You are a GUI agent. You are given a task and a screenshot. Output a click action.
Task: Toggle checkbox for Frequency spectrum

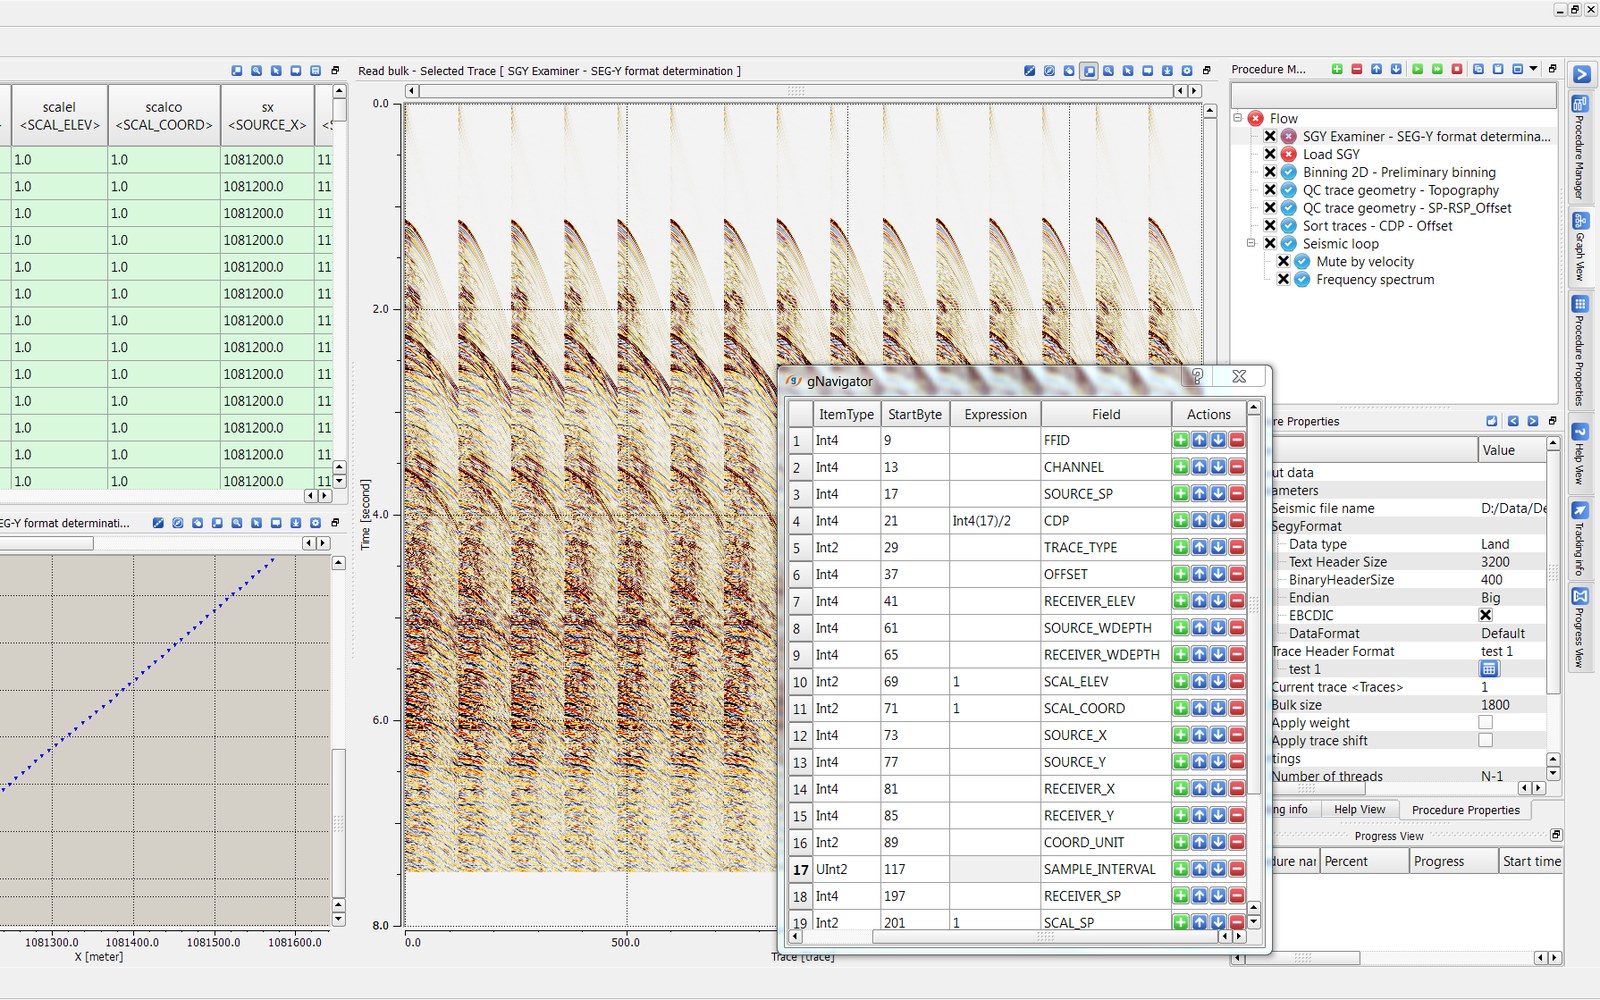pyautogui.click(x=1284, y=279)
